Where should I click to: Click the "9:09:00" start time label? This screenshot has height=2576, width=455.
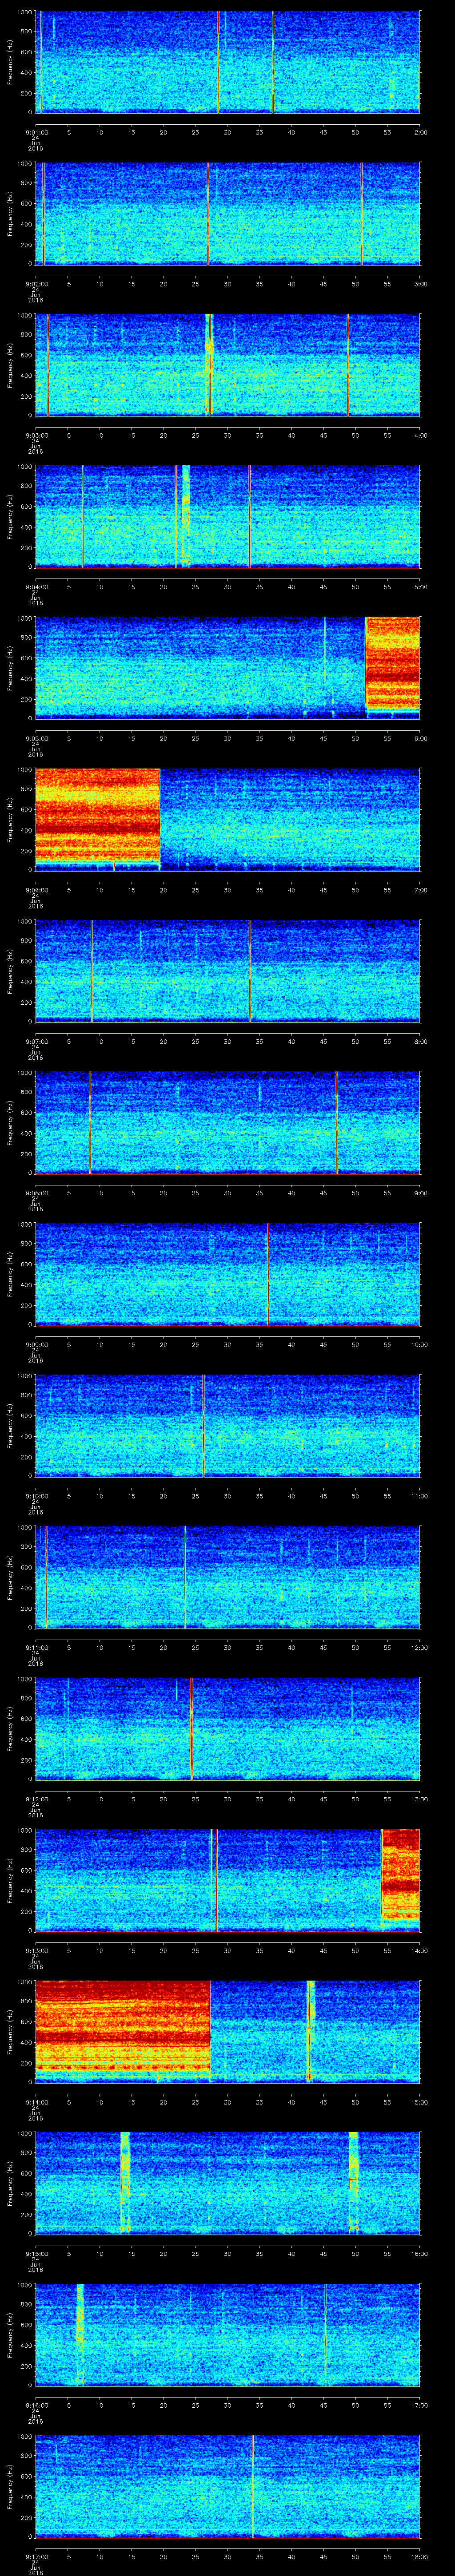point(35,1344)
